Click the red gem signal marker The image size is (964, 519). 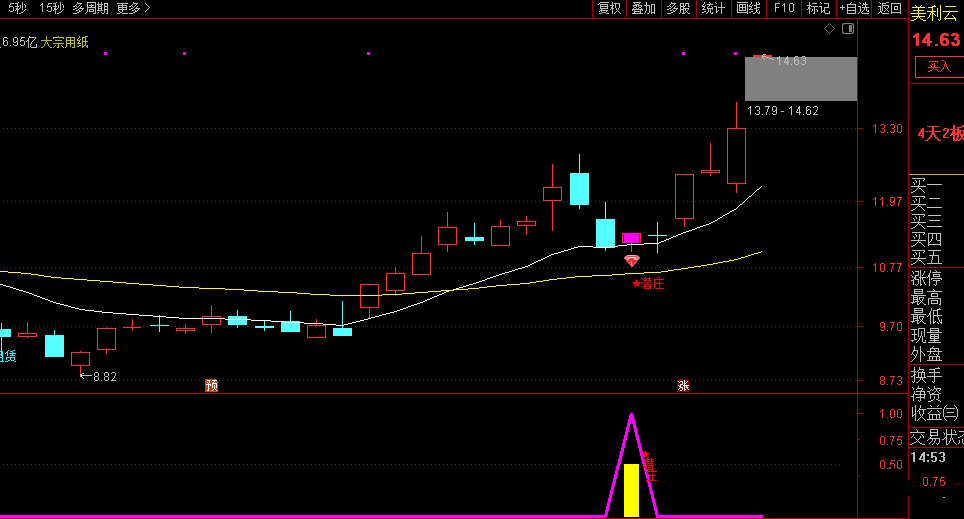pyautogui.click(x=631, y=261)
